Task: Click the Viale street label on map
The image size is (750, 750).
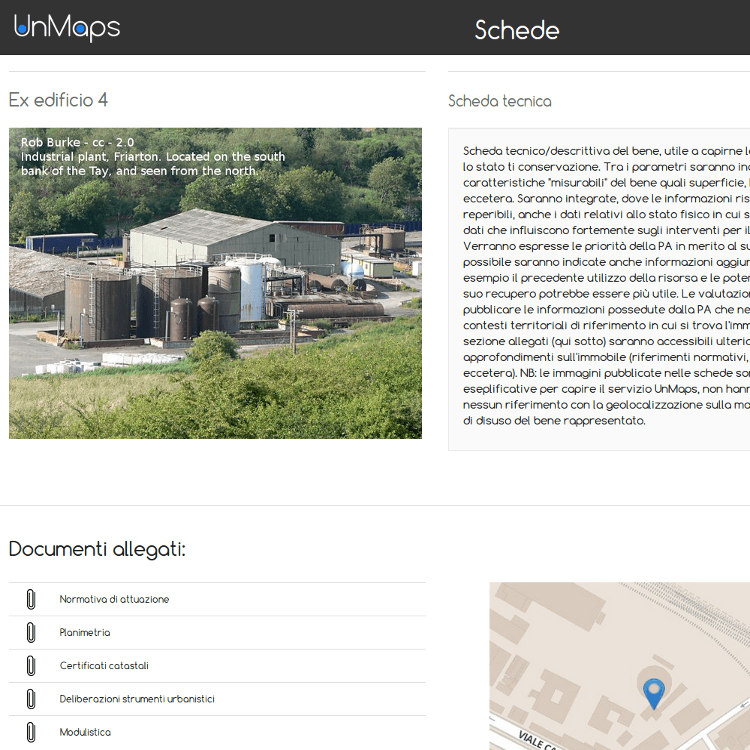Action: (537, 740)
